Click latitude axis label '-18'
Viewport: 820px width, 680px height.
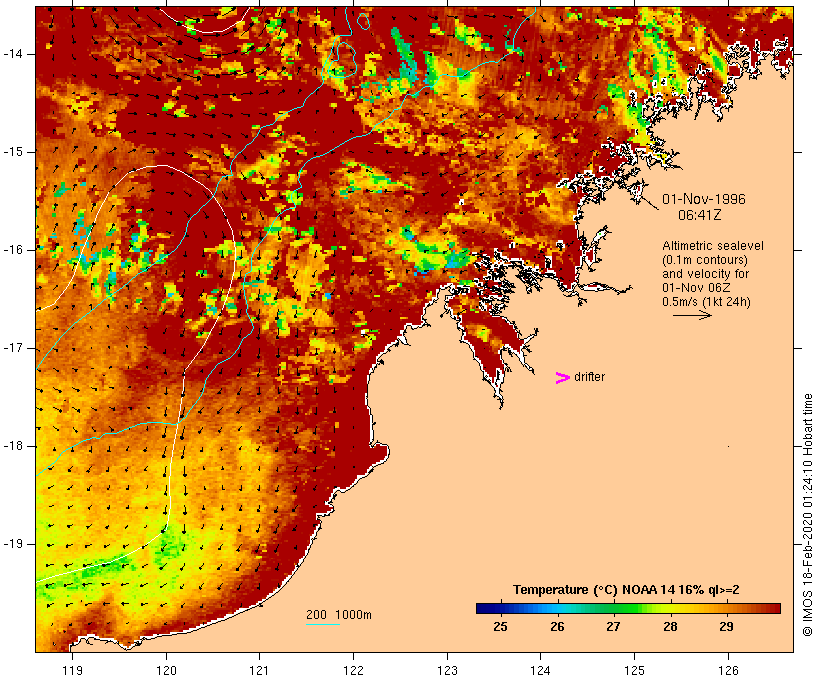13,446
